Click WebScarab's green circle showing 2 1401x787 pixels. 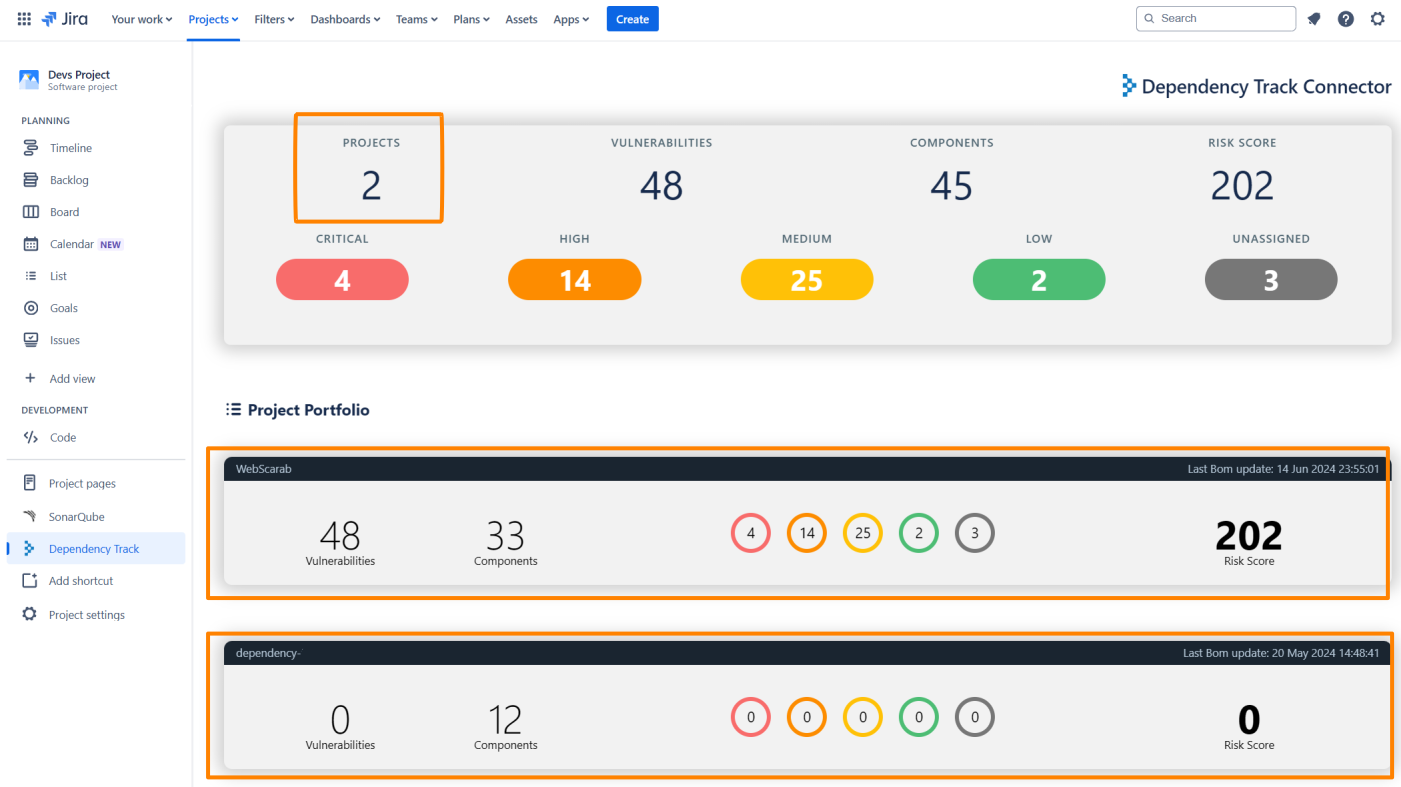pos(919,533)
